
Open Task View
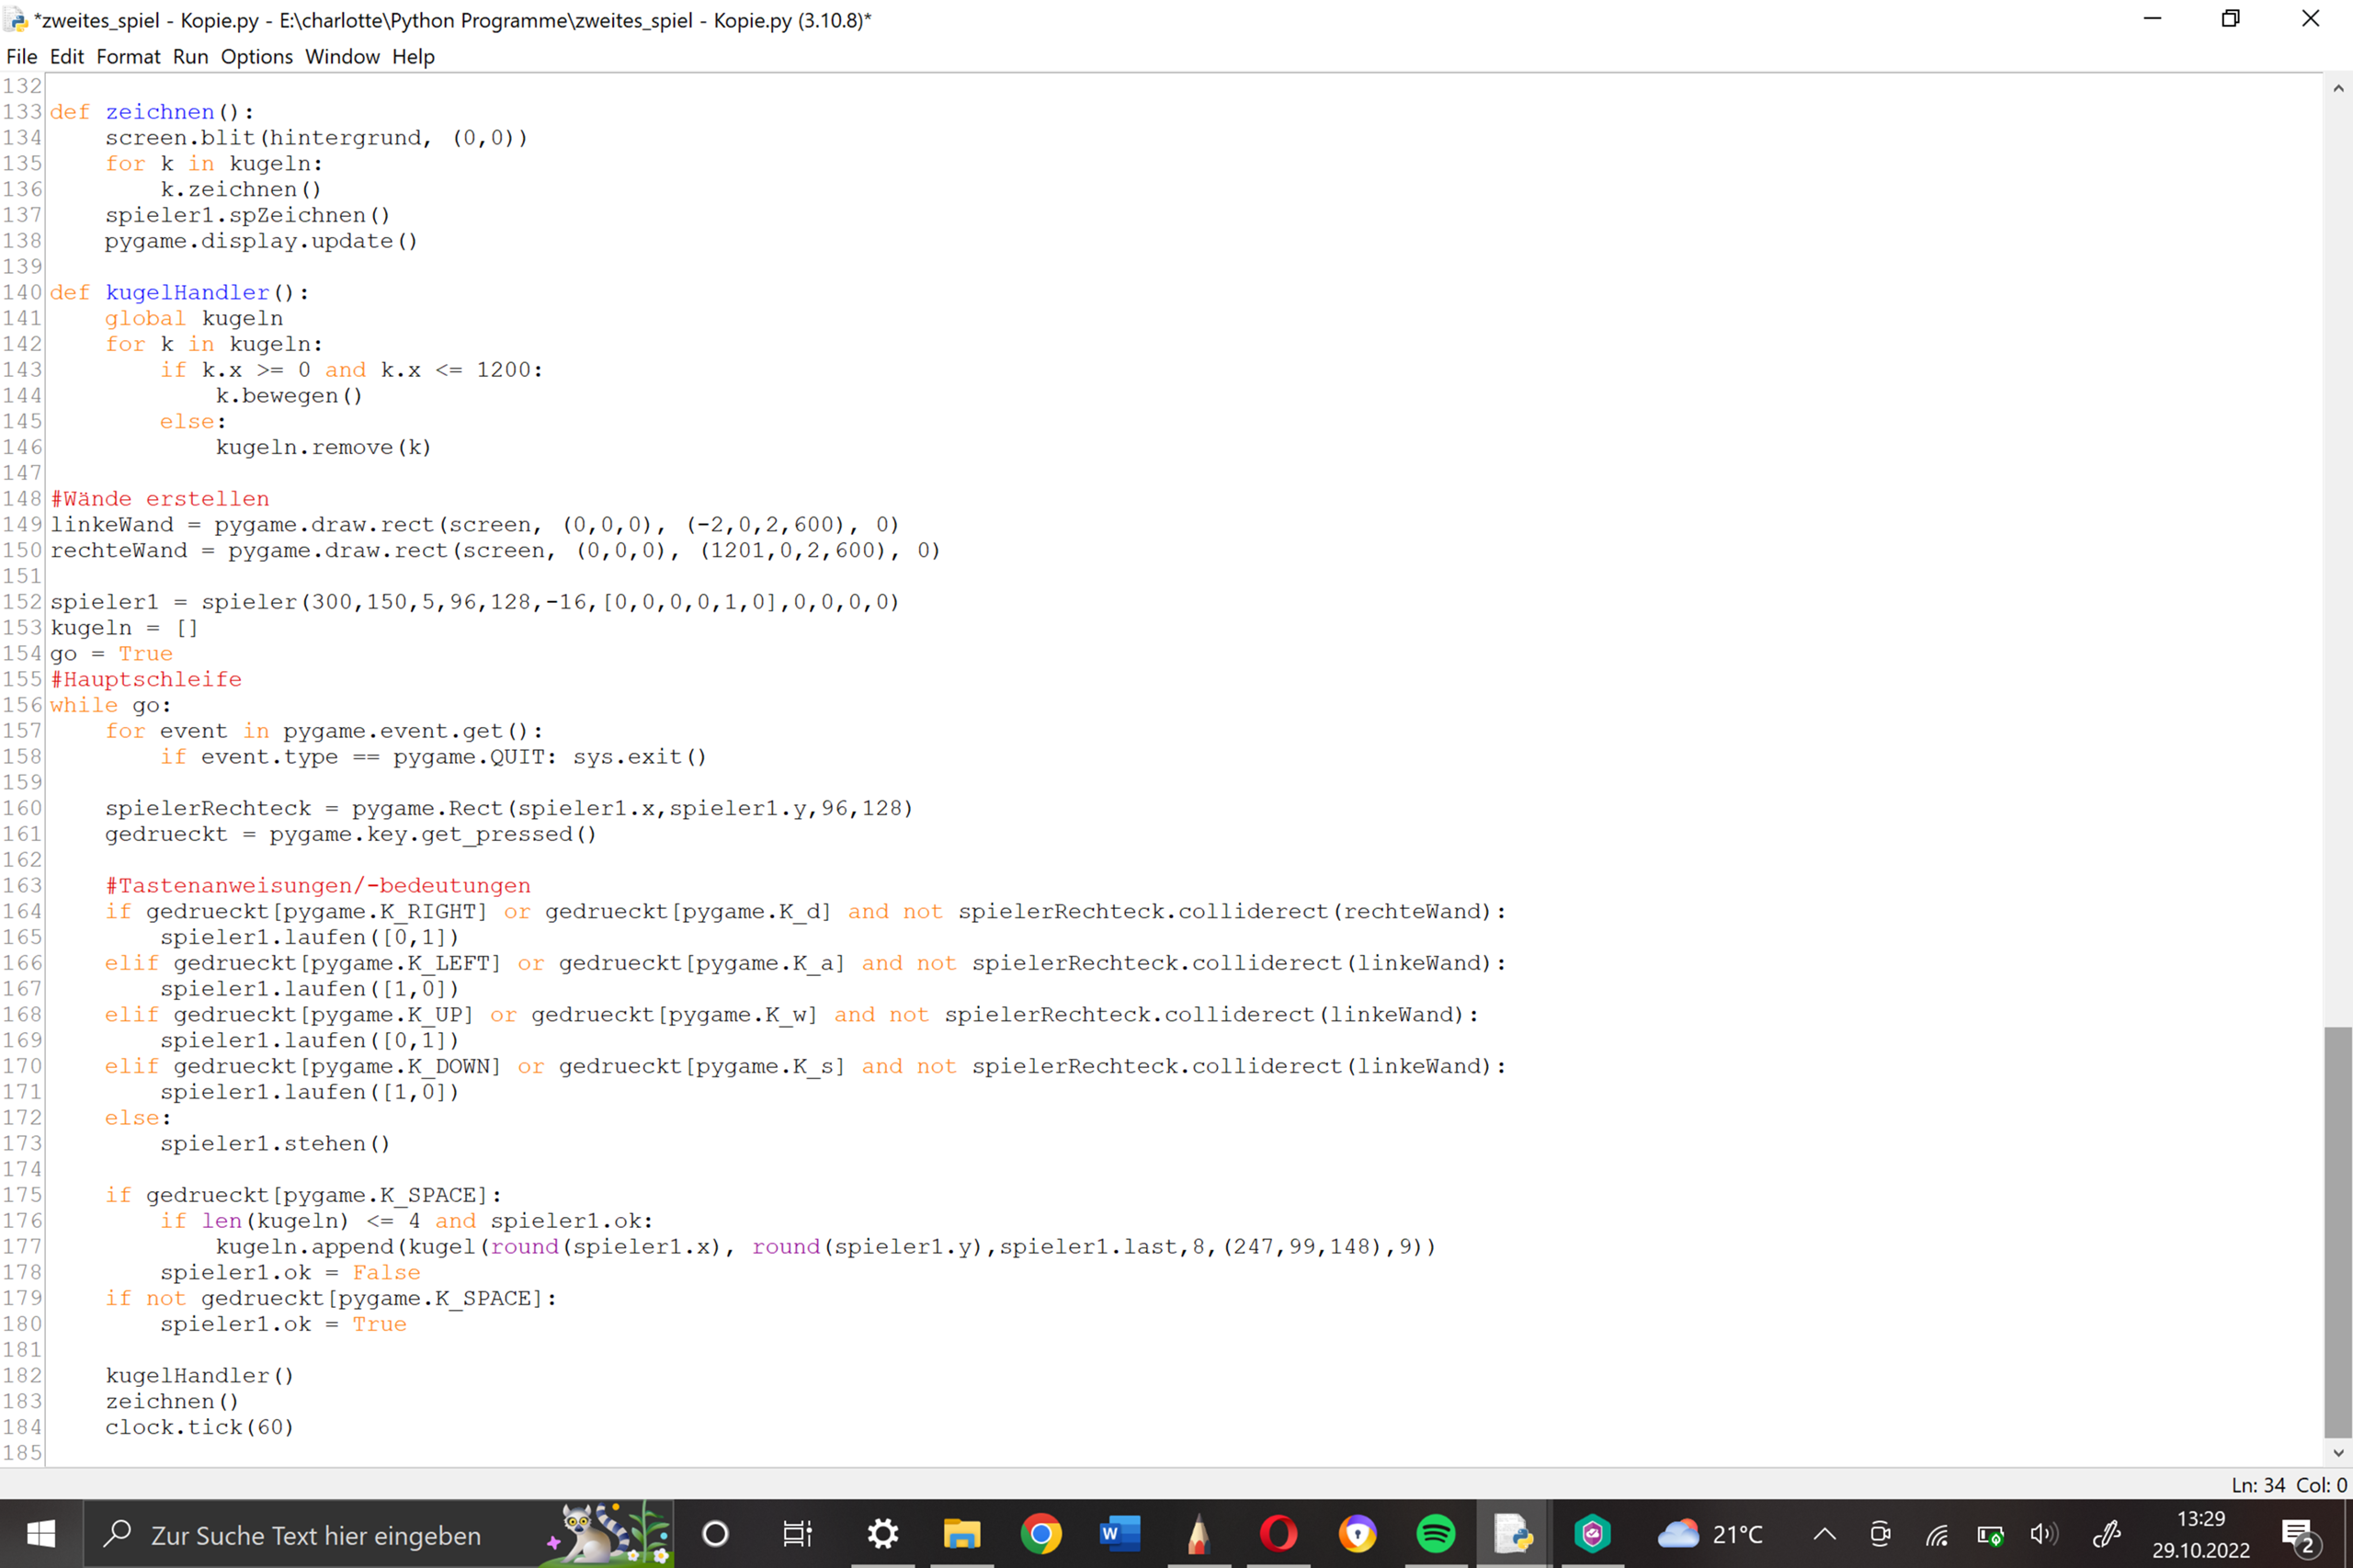(x=797, y=1534)
